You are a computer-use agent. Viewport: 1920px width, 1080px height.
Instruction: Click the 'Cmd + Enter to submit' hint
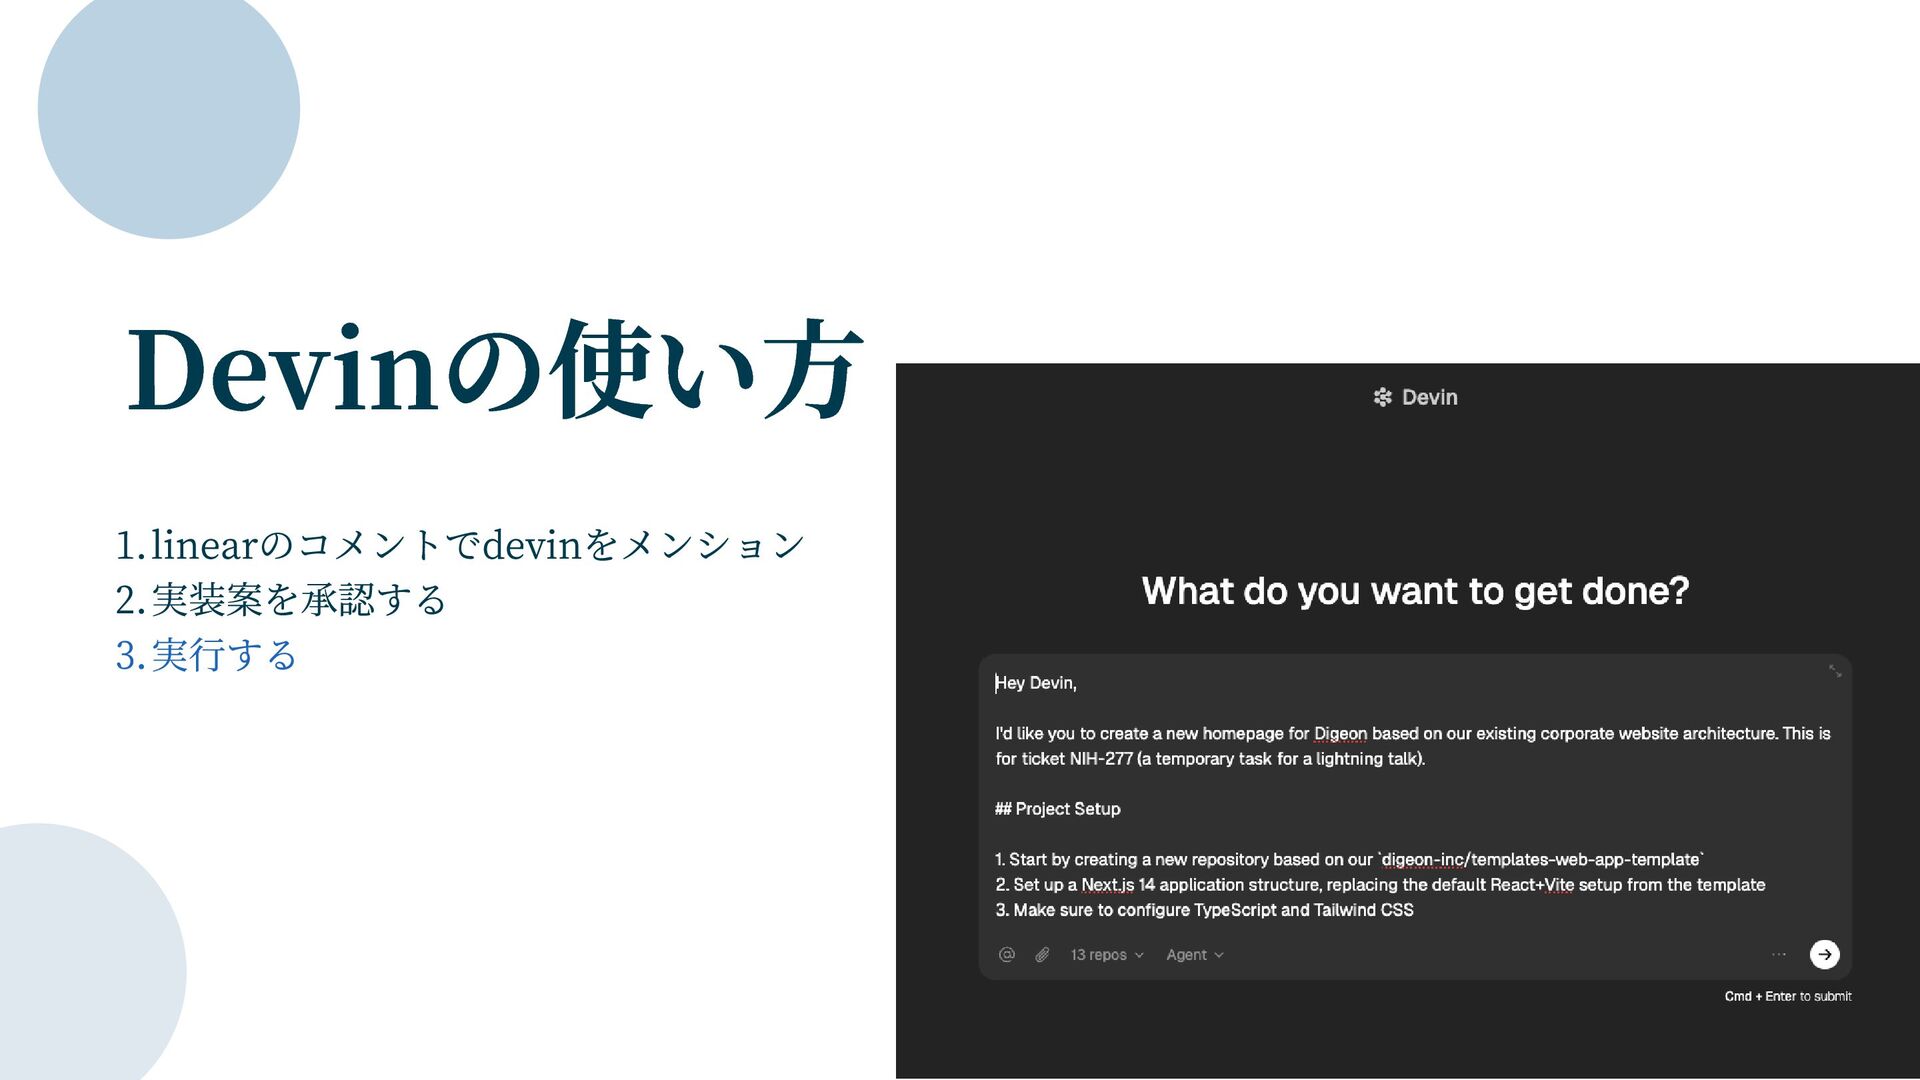(x=1788, y=996)
